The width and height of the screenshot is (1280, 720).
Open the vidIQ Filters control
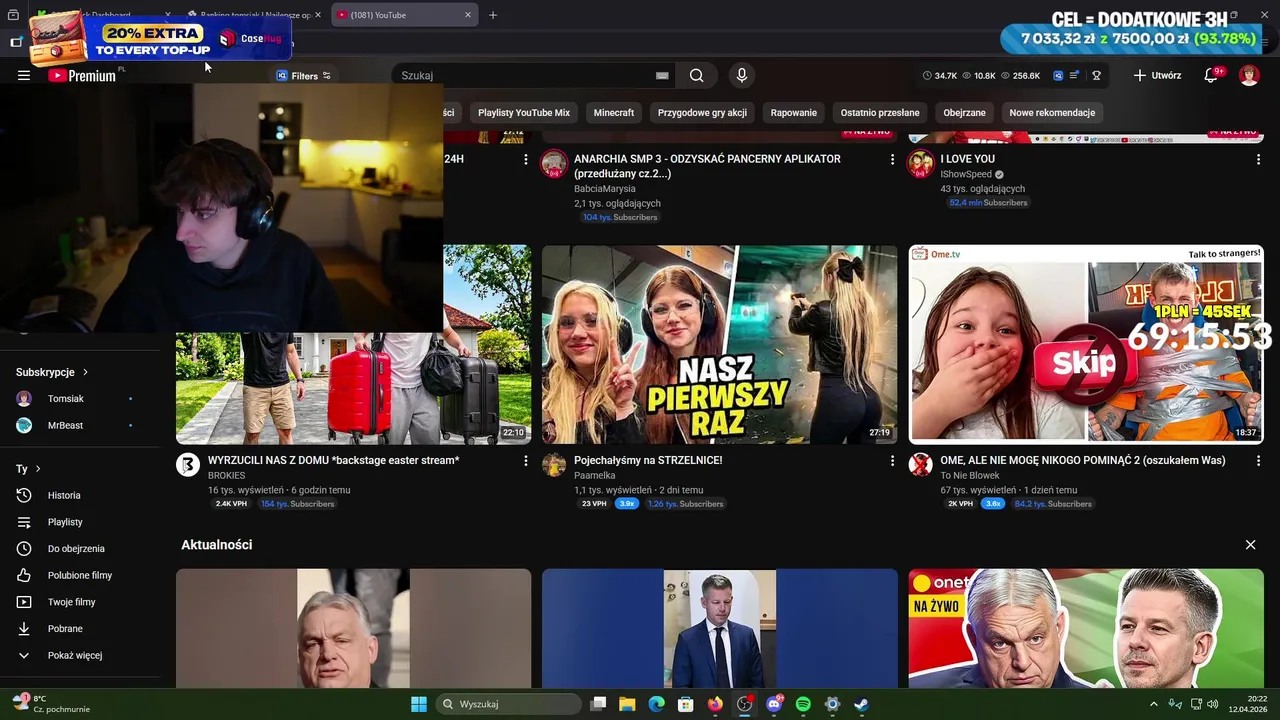pos(304,76)
